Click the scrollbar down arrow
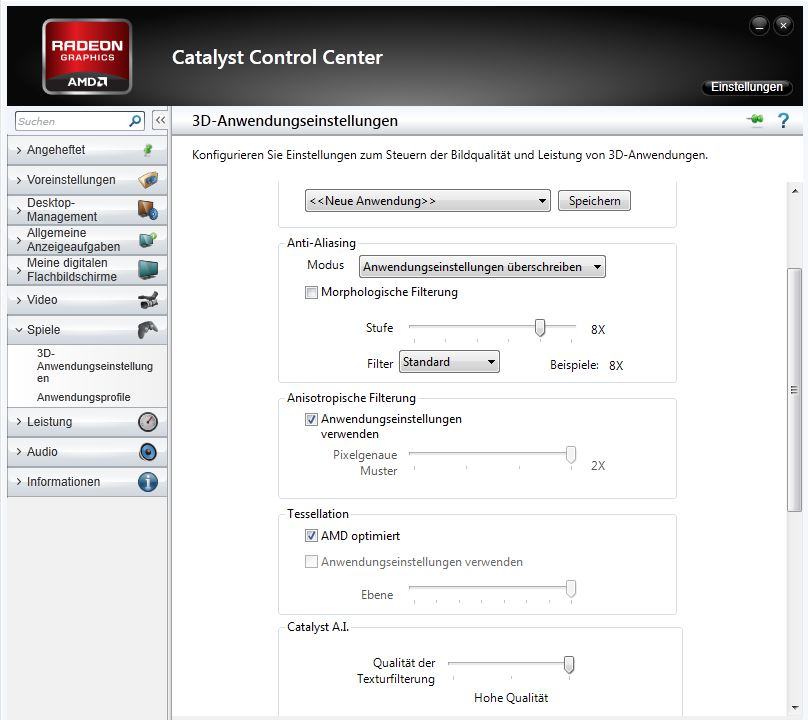This screenshot has width=808, height=720. pyautogui.click(x=795, y=708)
